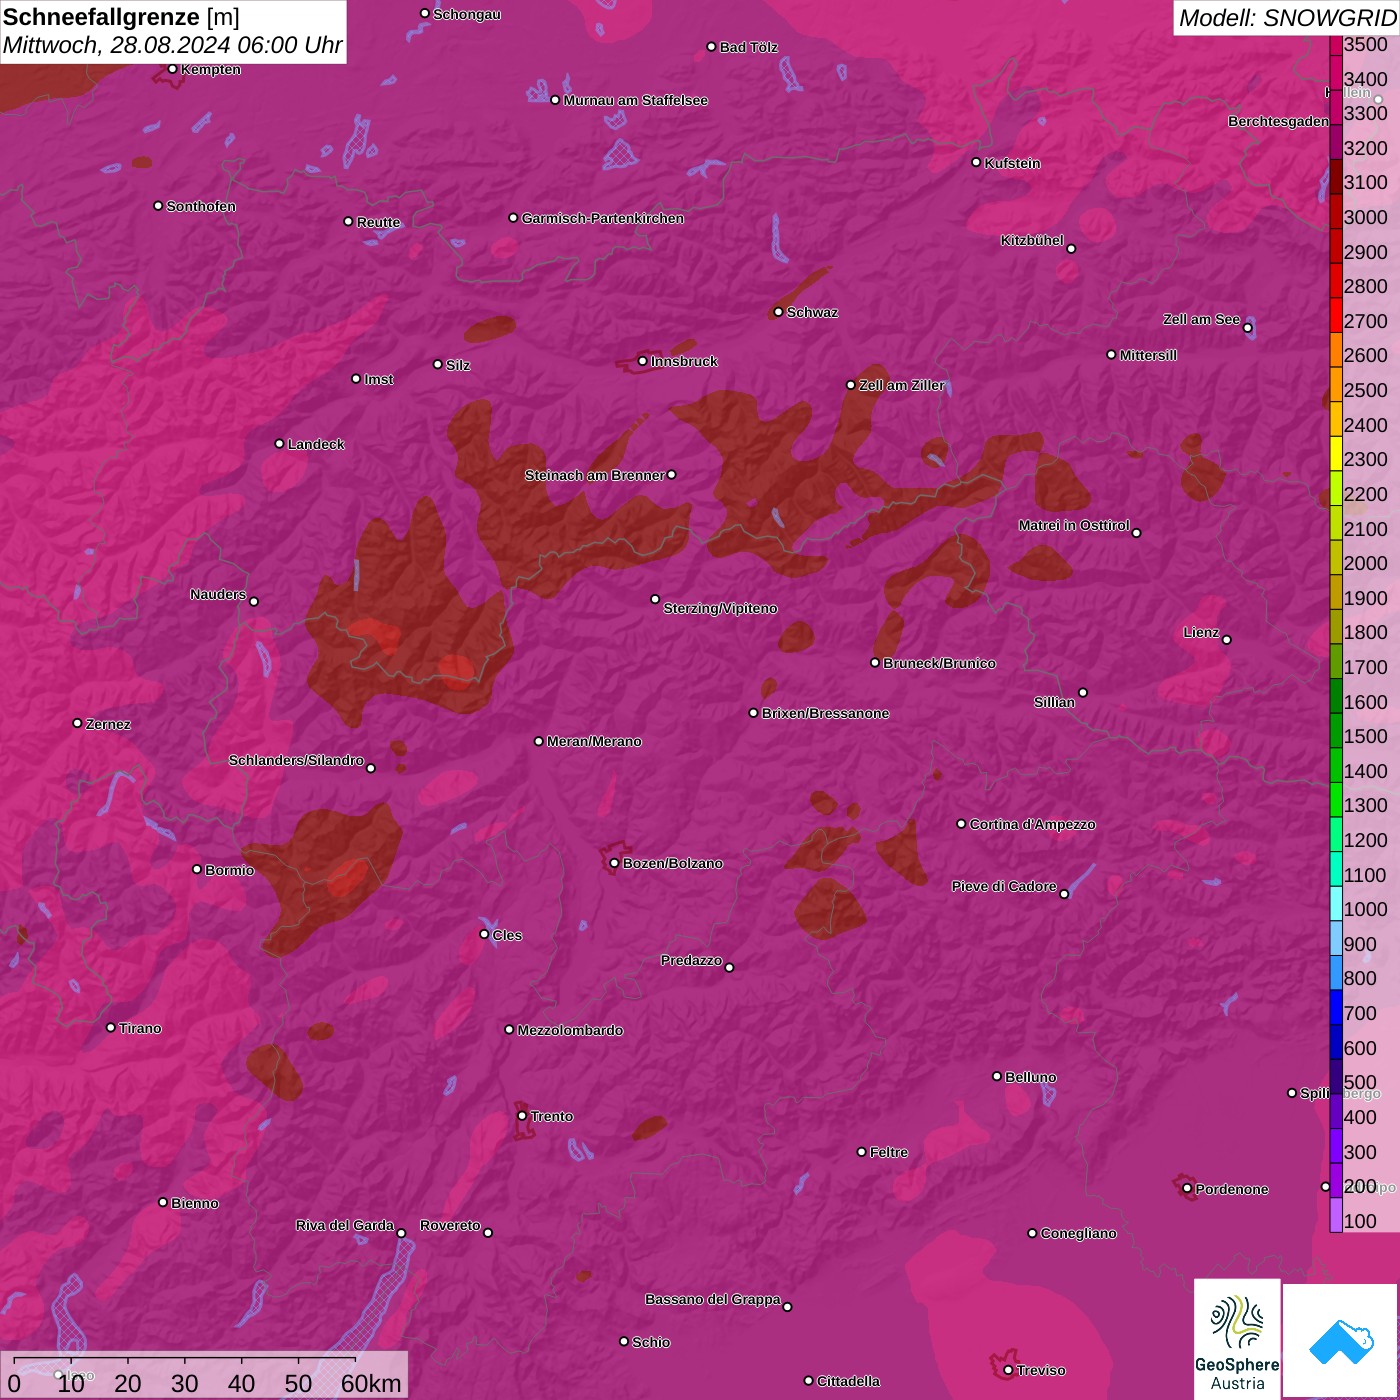Click the Pordenone city marker
Image resolution: width=1400 pixels, height=1400 pixels.
click(1187, 1189)
